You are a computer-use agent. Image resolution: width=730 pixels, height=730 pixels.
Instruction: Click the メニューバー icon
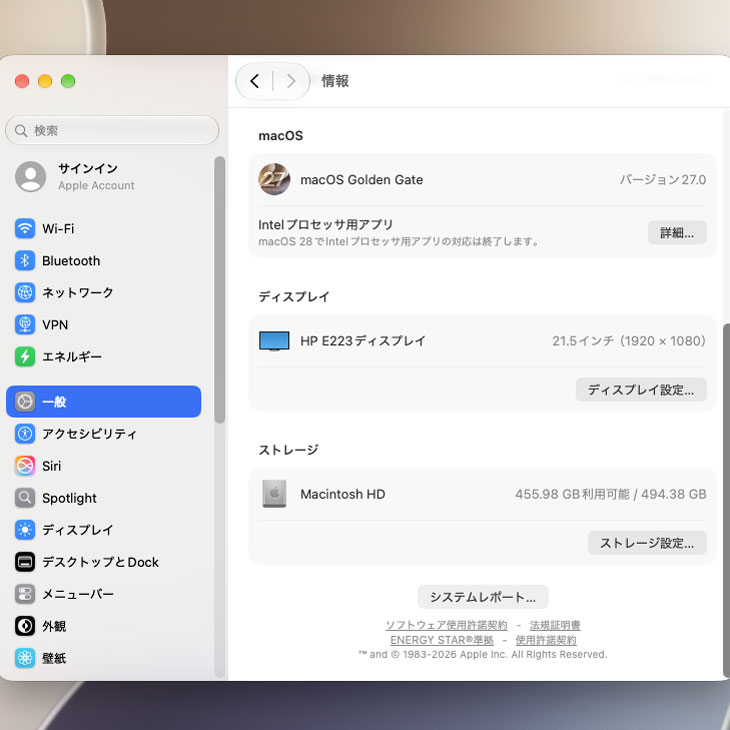point(25,594)
